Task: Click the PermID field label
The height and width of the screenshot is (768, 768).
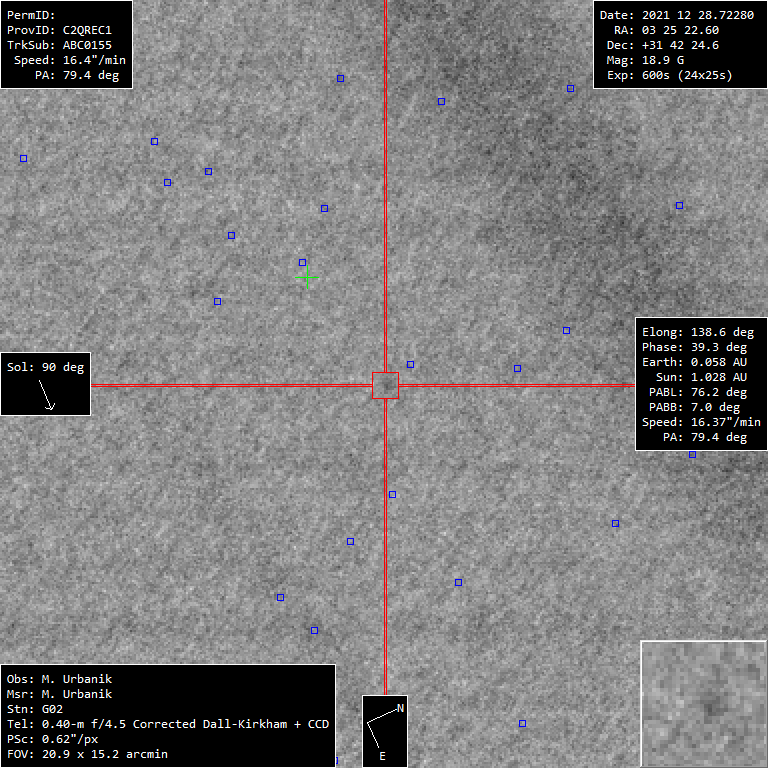Action: (31, 15)
